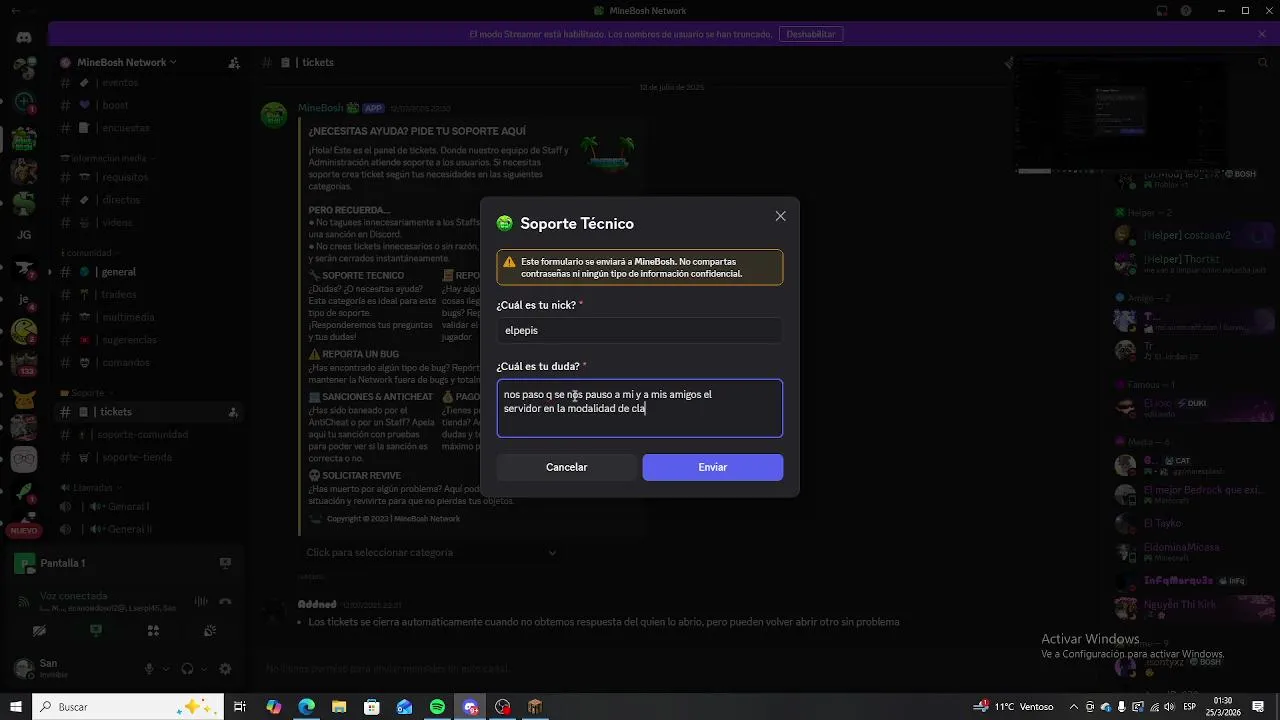Image resolution: width=1280 pixels, height=720 pixels.
Task: Click the search magnifier icon at the top right
Action: tap(1263, 62)
